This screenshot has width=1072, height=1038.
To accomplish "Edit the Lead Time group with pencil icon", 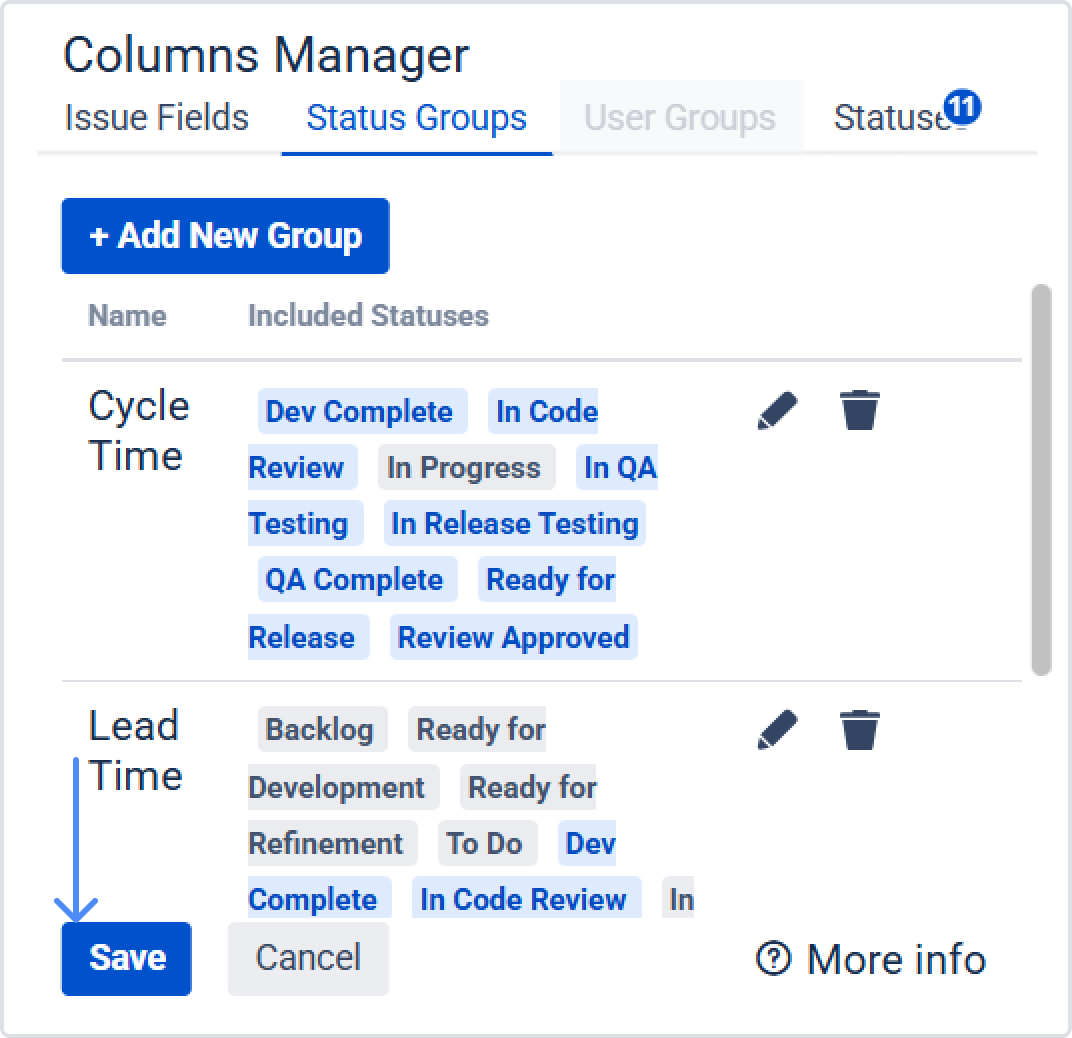I will point(778,730).
